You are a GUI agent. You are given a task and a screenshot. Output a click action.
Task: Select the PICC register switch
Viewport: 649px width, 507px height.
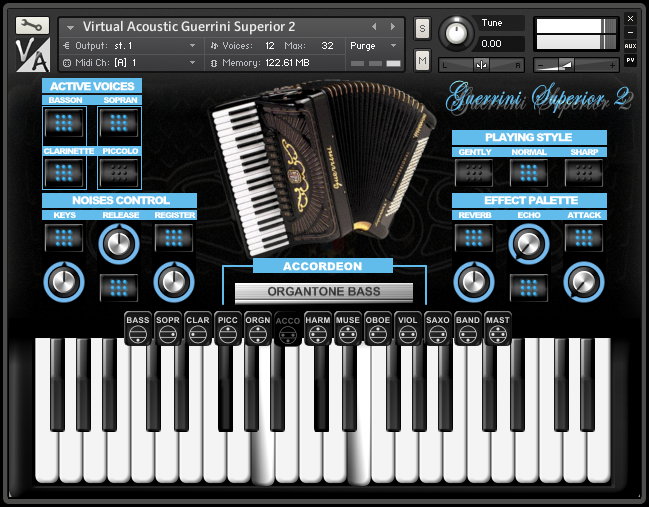click(228, 329)
